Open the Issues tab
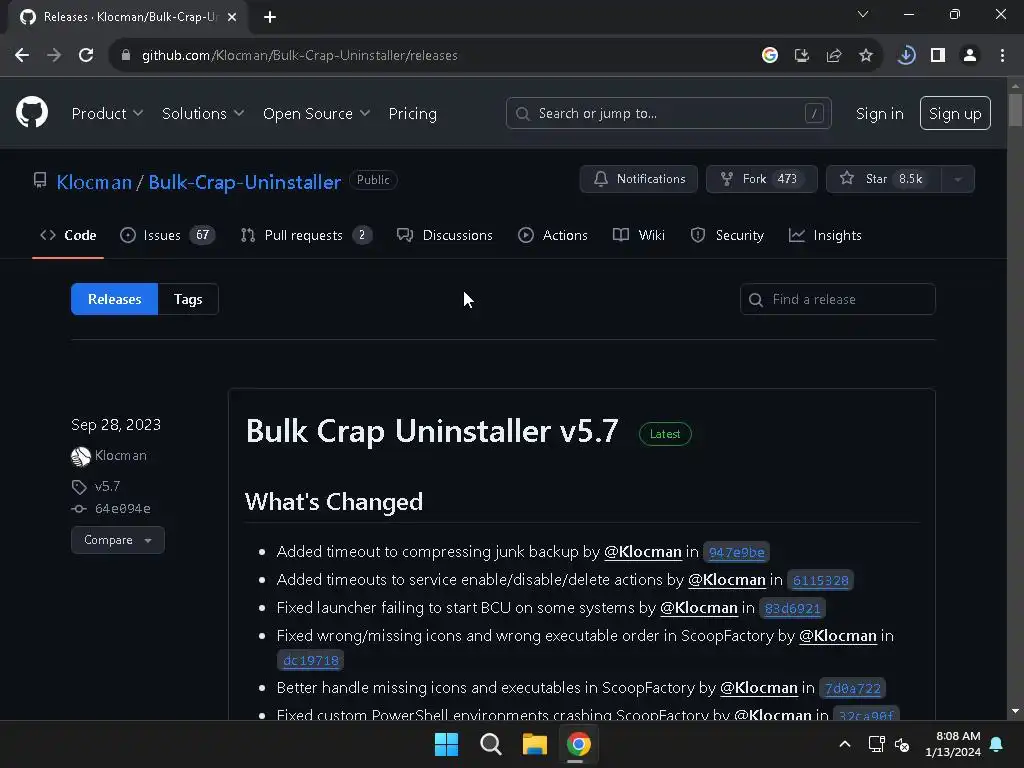Image resolution: width=1024 pixels, height=768 pixels. click(x=168, y=235)
